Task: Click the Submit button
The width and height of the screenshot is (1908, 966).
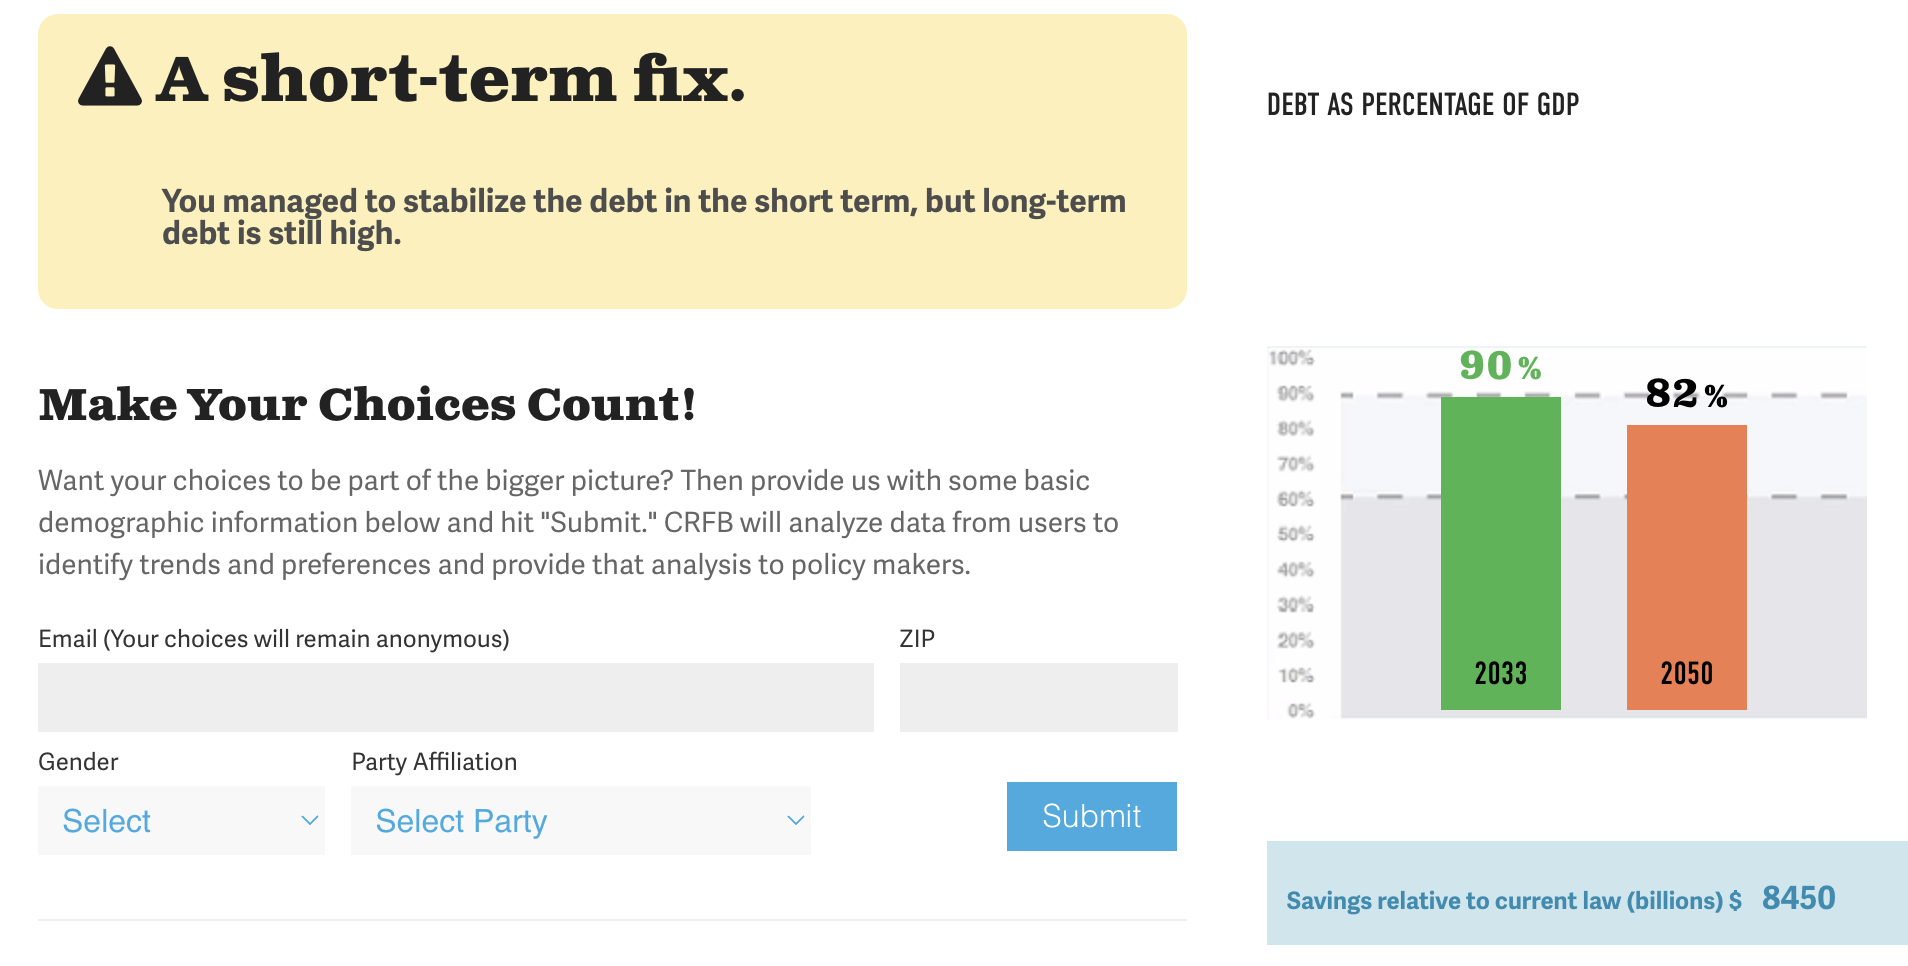Action: point(1091,816)
